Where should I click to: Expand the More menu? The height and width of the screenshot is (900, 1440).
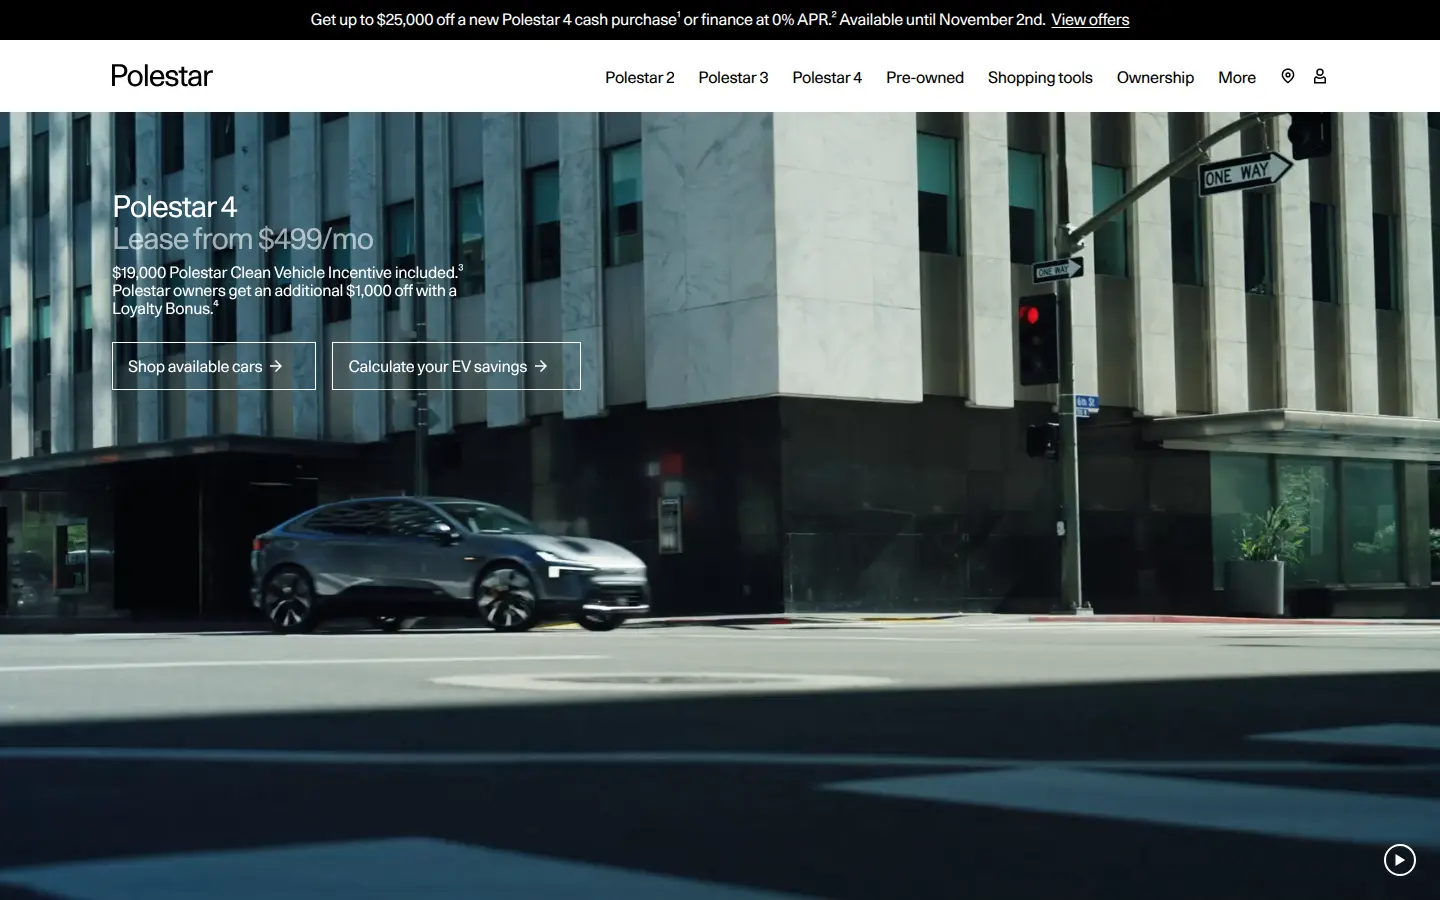(1237, 78)
